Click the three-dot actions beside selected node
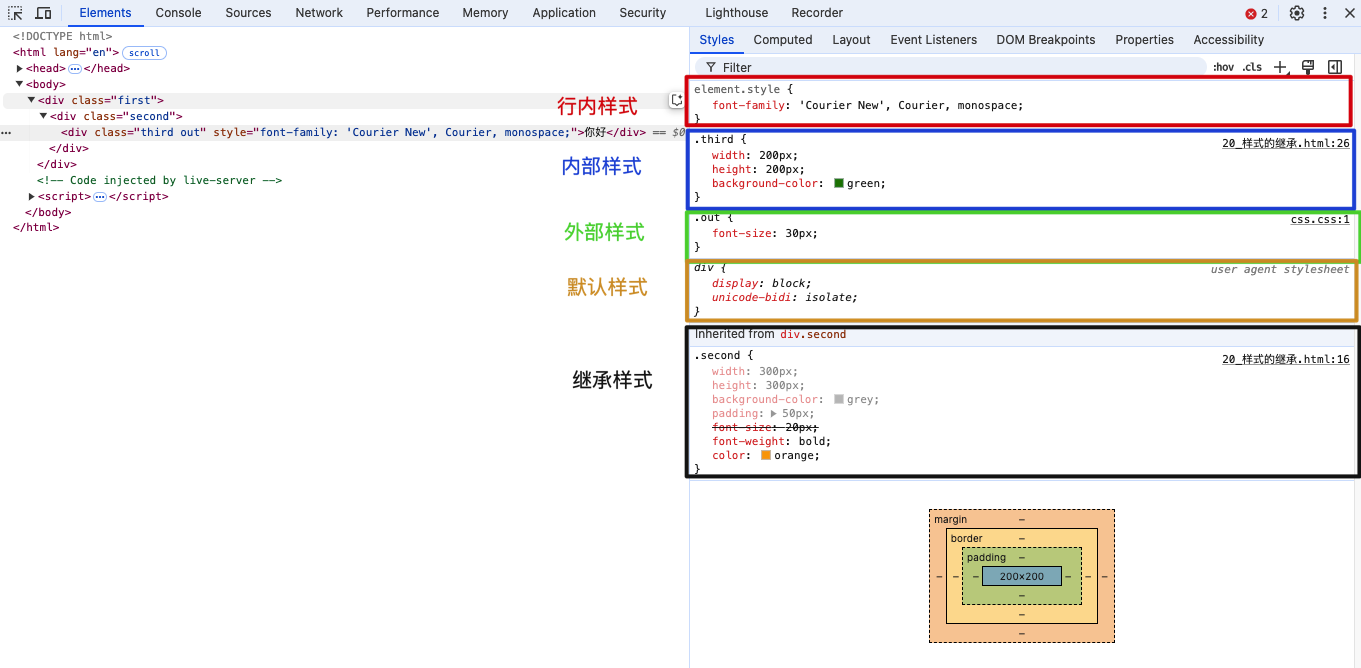This screenshot has height=668, width=1361. point(6,132)
